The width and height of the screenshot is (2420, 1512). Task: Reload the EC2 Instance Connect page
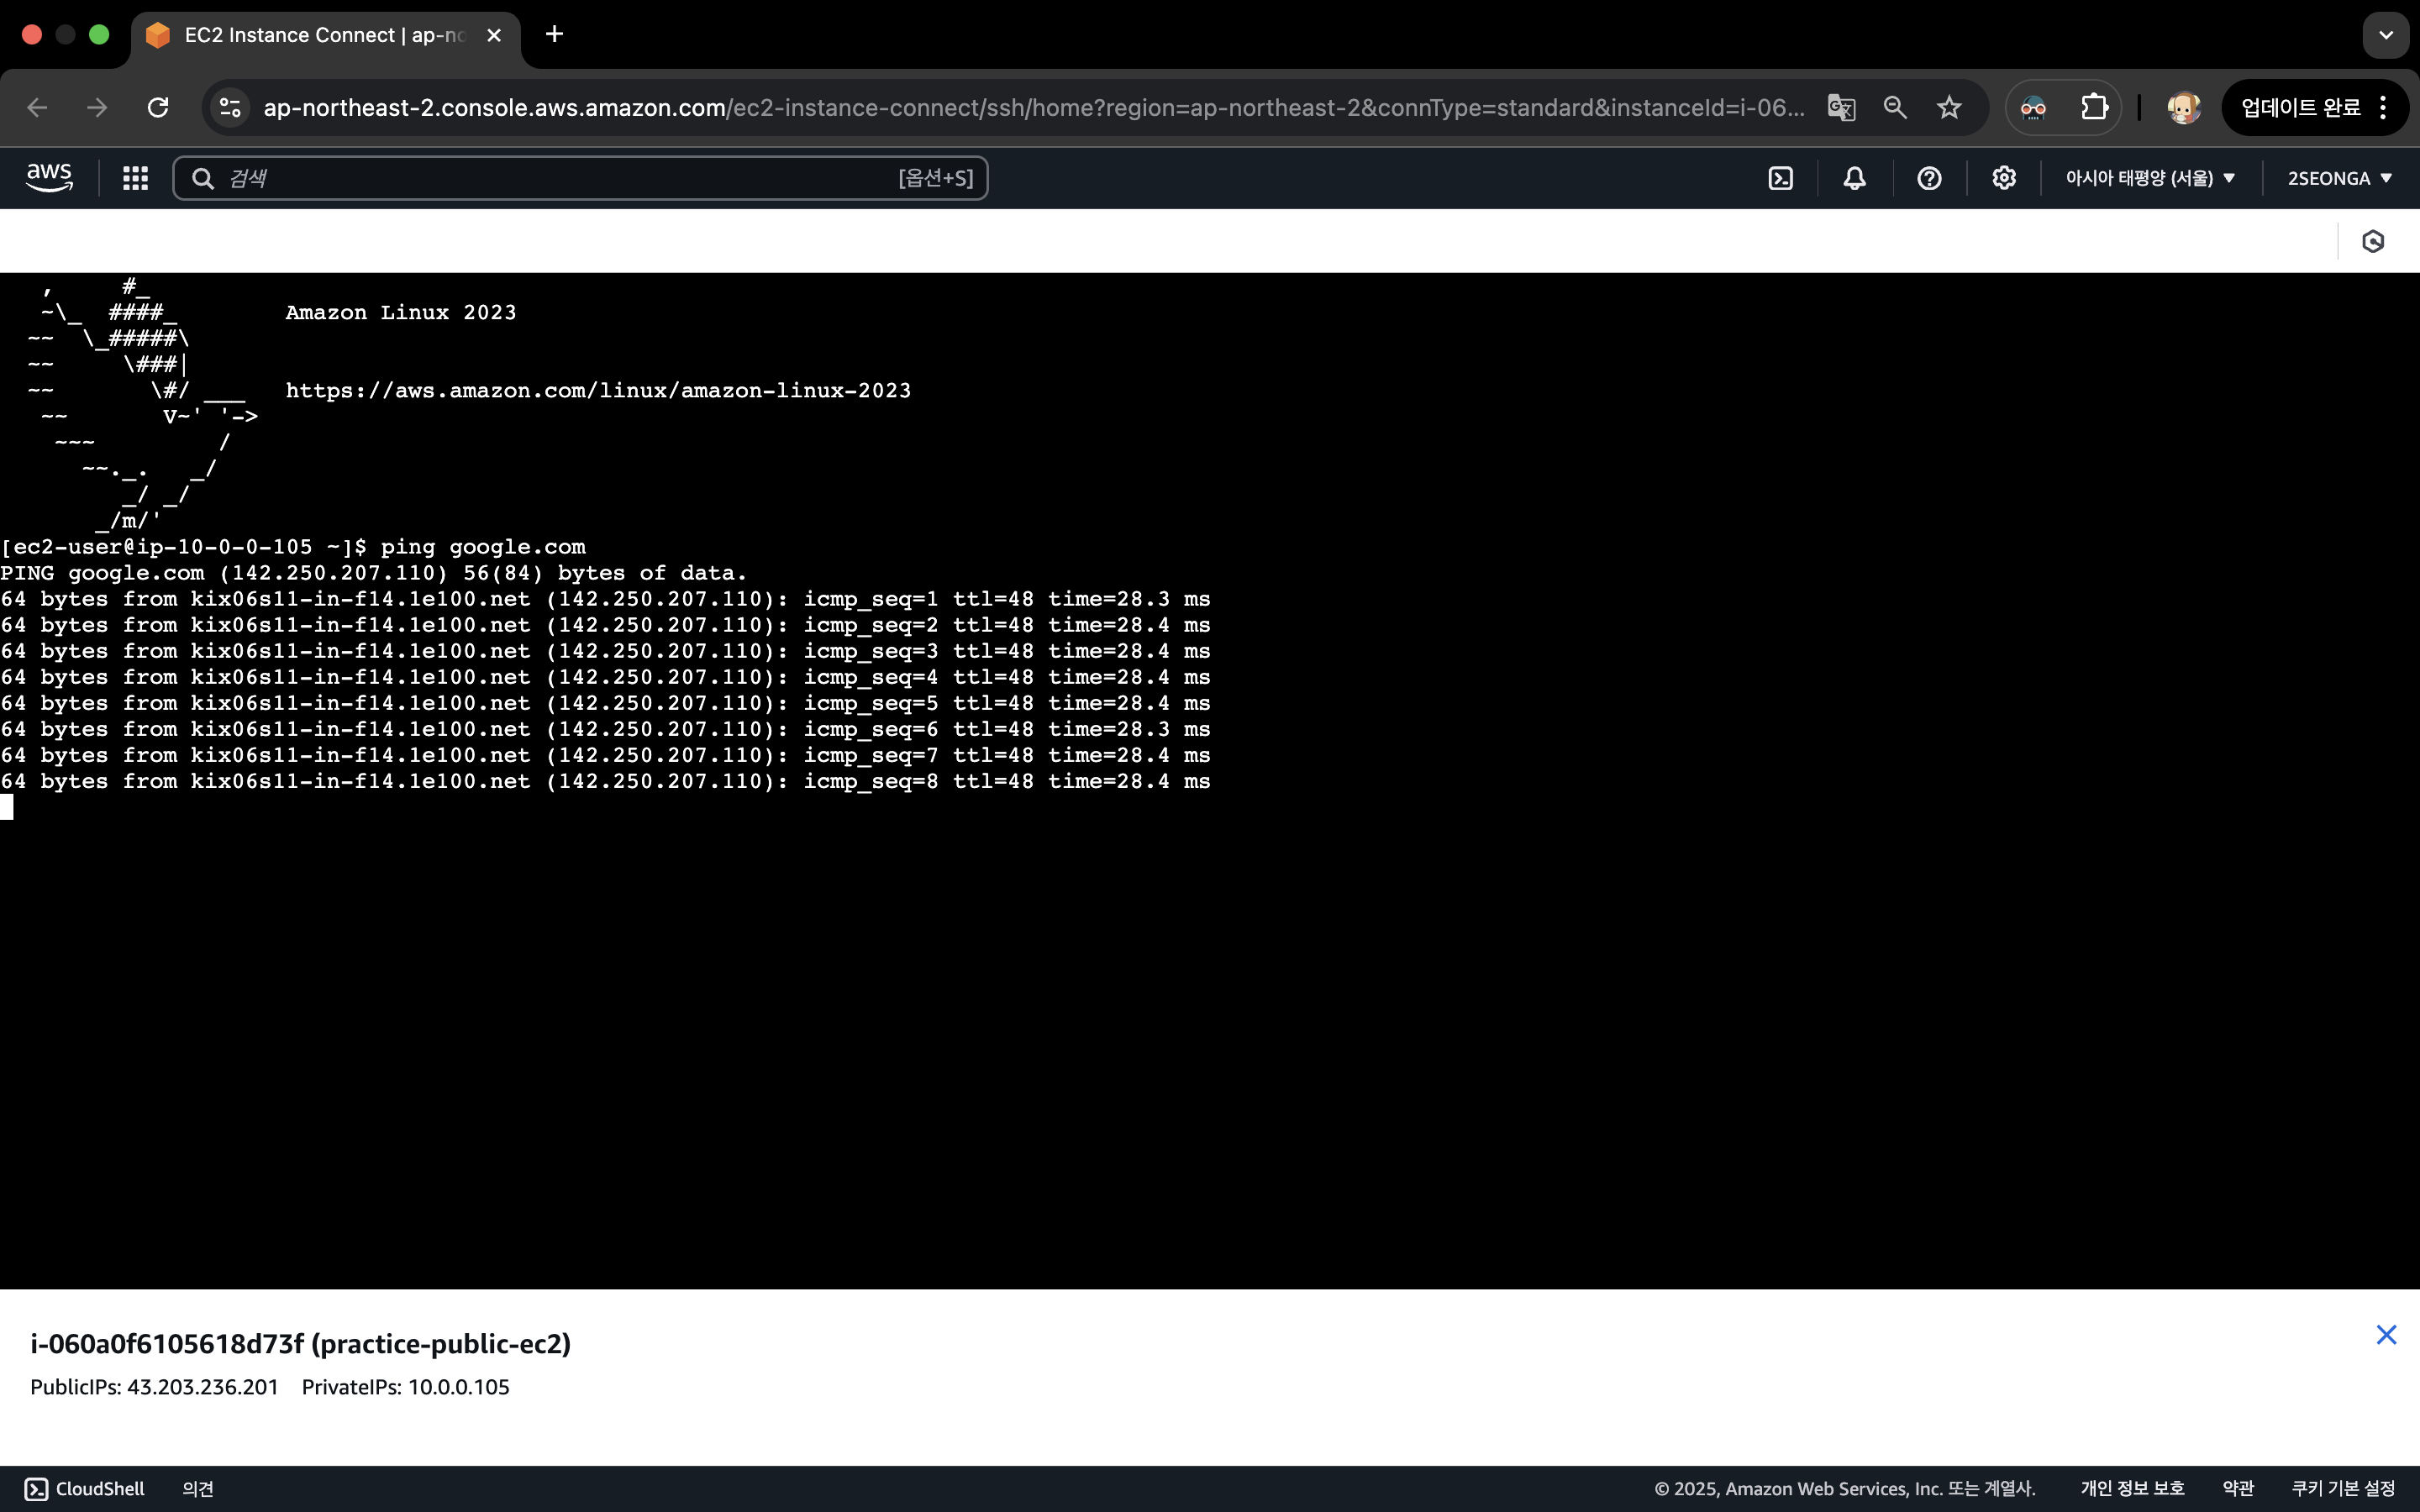[x=158, y=107]
